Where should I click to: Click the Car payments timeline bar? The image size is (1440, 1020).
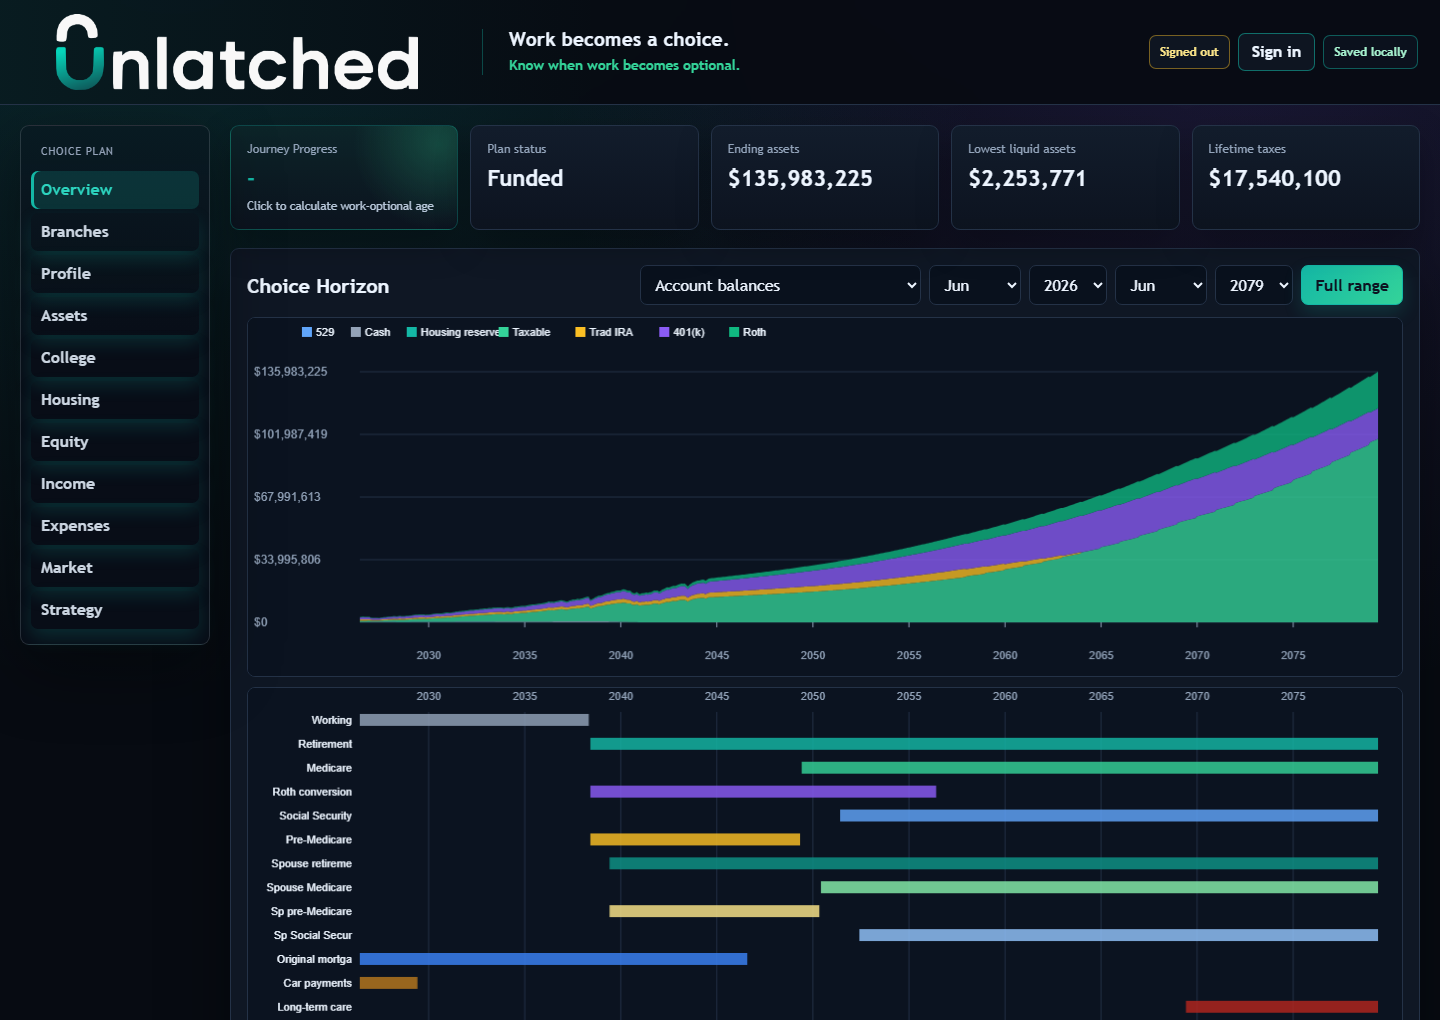388,984
